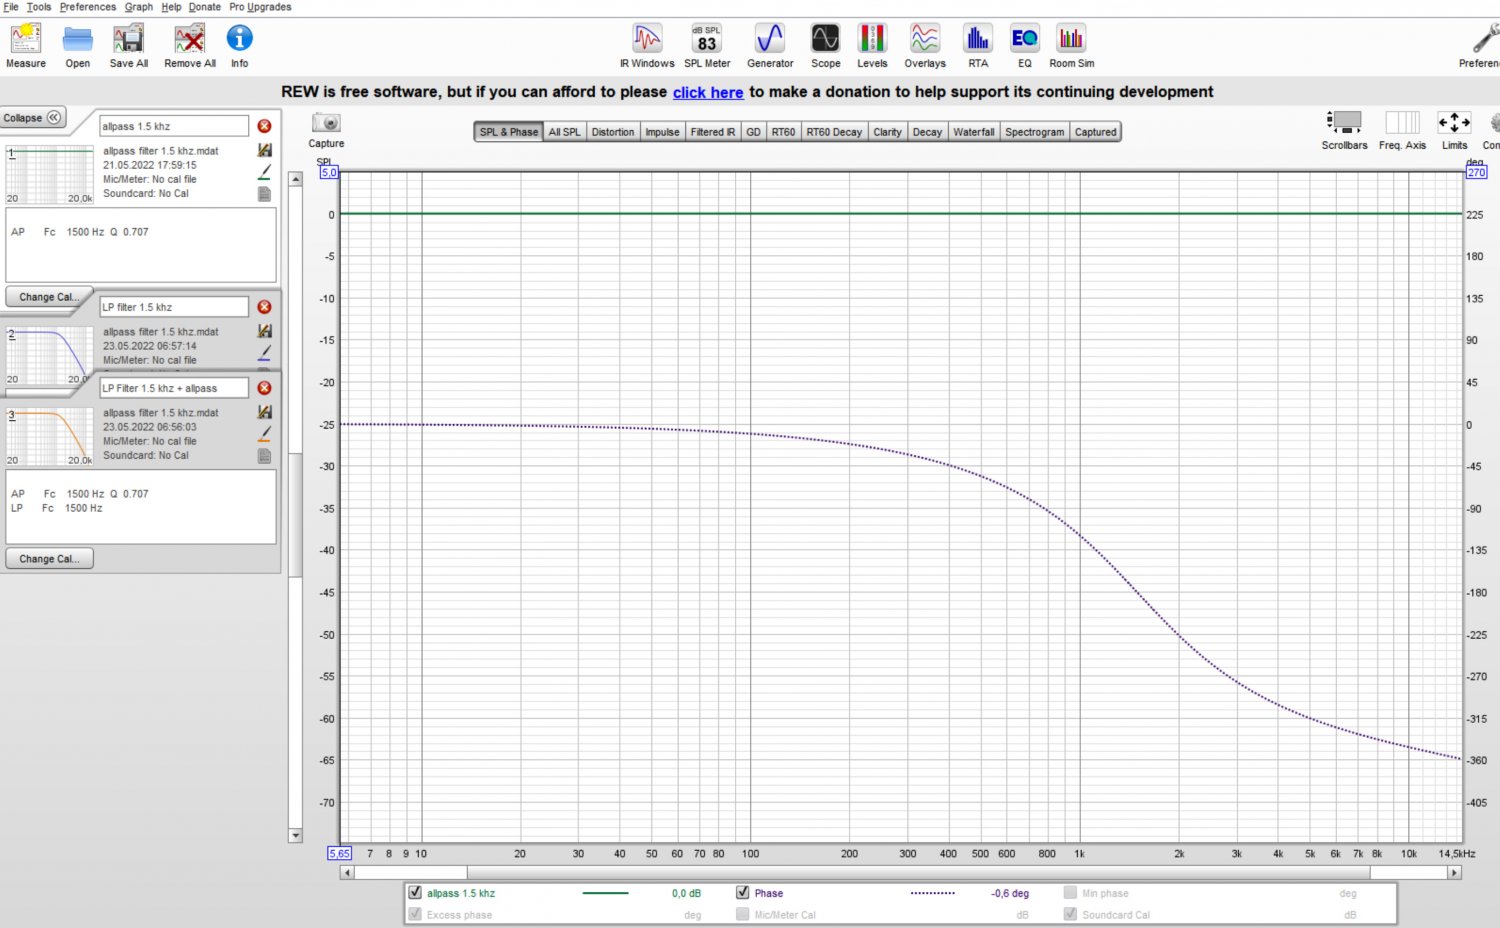
Task: Open notes for allpass 1.5 khz measurement
Action: point(264,194)
